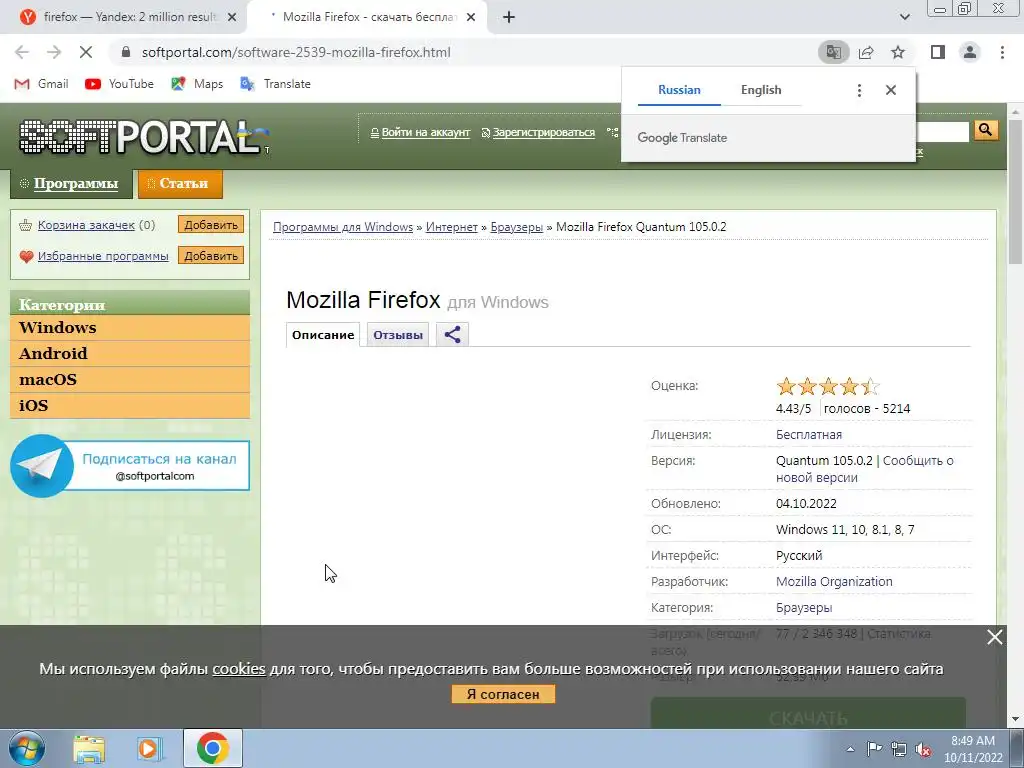Select the Android category
This screenshot has width=1024, height=768.
point(130,353)
